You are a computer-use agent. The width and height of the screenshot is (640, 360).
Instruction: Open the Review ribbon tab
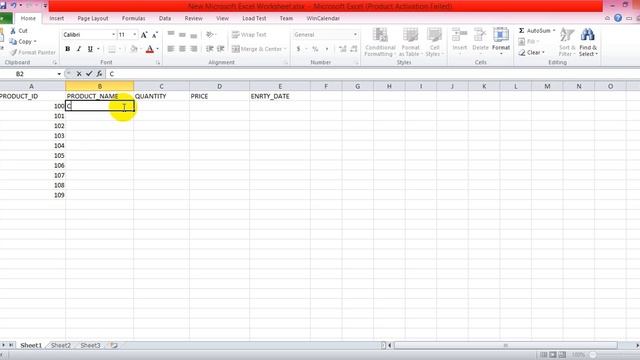tap(193, 18)
